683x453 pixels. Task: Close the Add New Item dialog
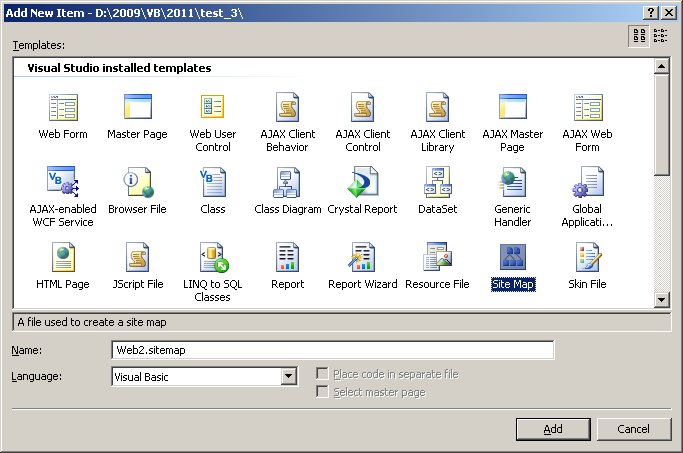pos(669,13)
